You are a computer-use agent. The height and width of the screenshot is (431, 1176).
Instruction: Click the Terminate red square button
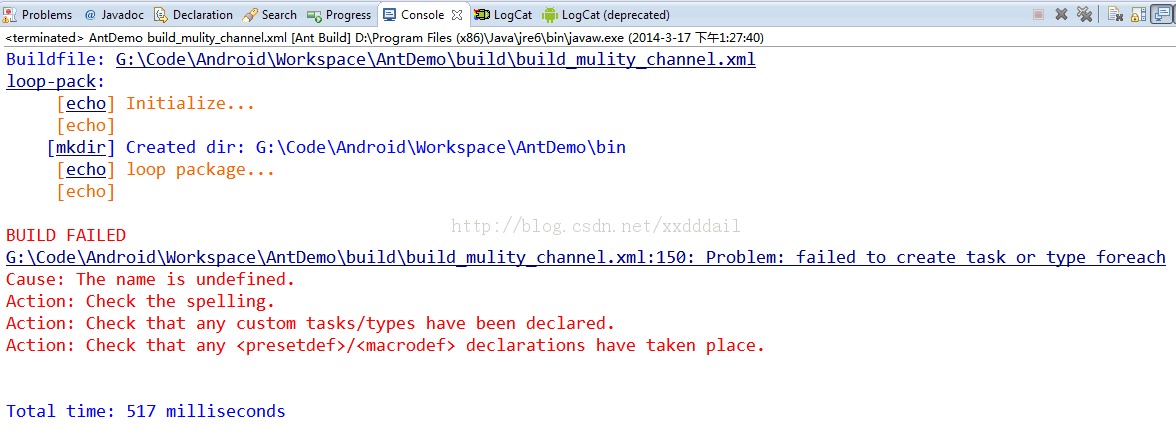coord(1039,14)
